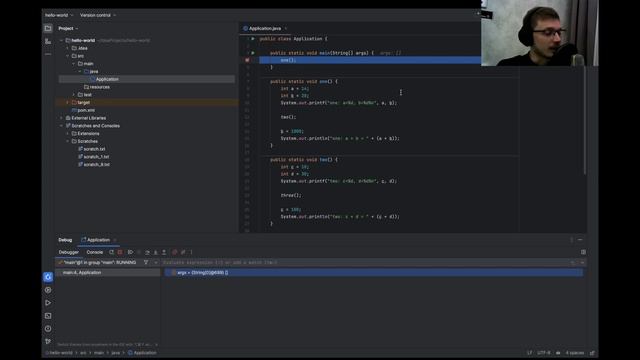Collapse the Scratches folder
Screen dimensions: 640x360
(68, 141)
